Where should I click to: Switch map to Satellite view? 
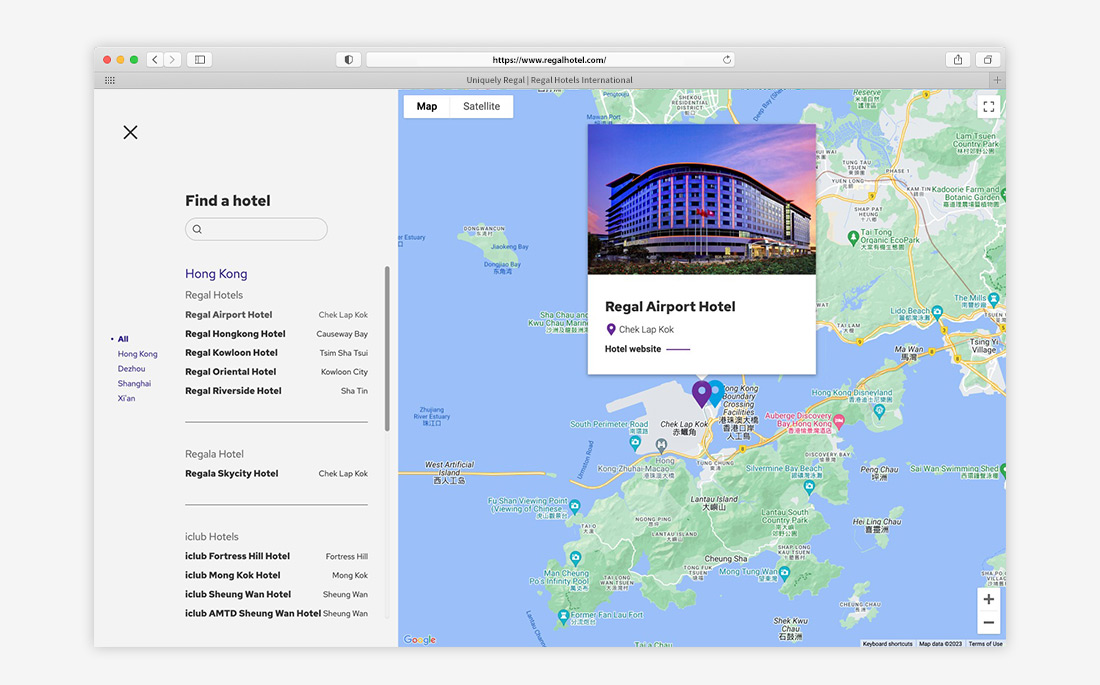point(481,106)
